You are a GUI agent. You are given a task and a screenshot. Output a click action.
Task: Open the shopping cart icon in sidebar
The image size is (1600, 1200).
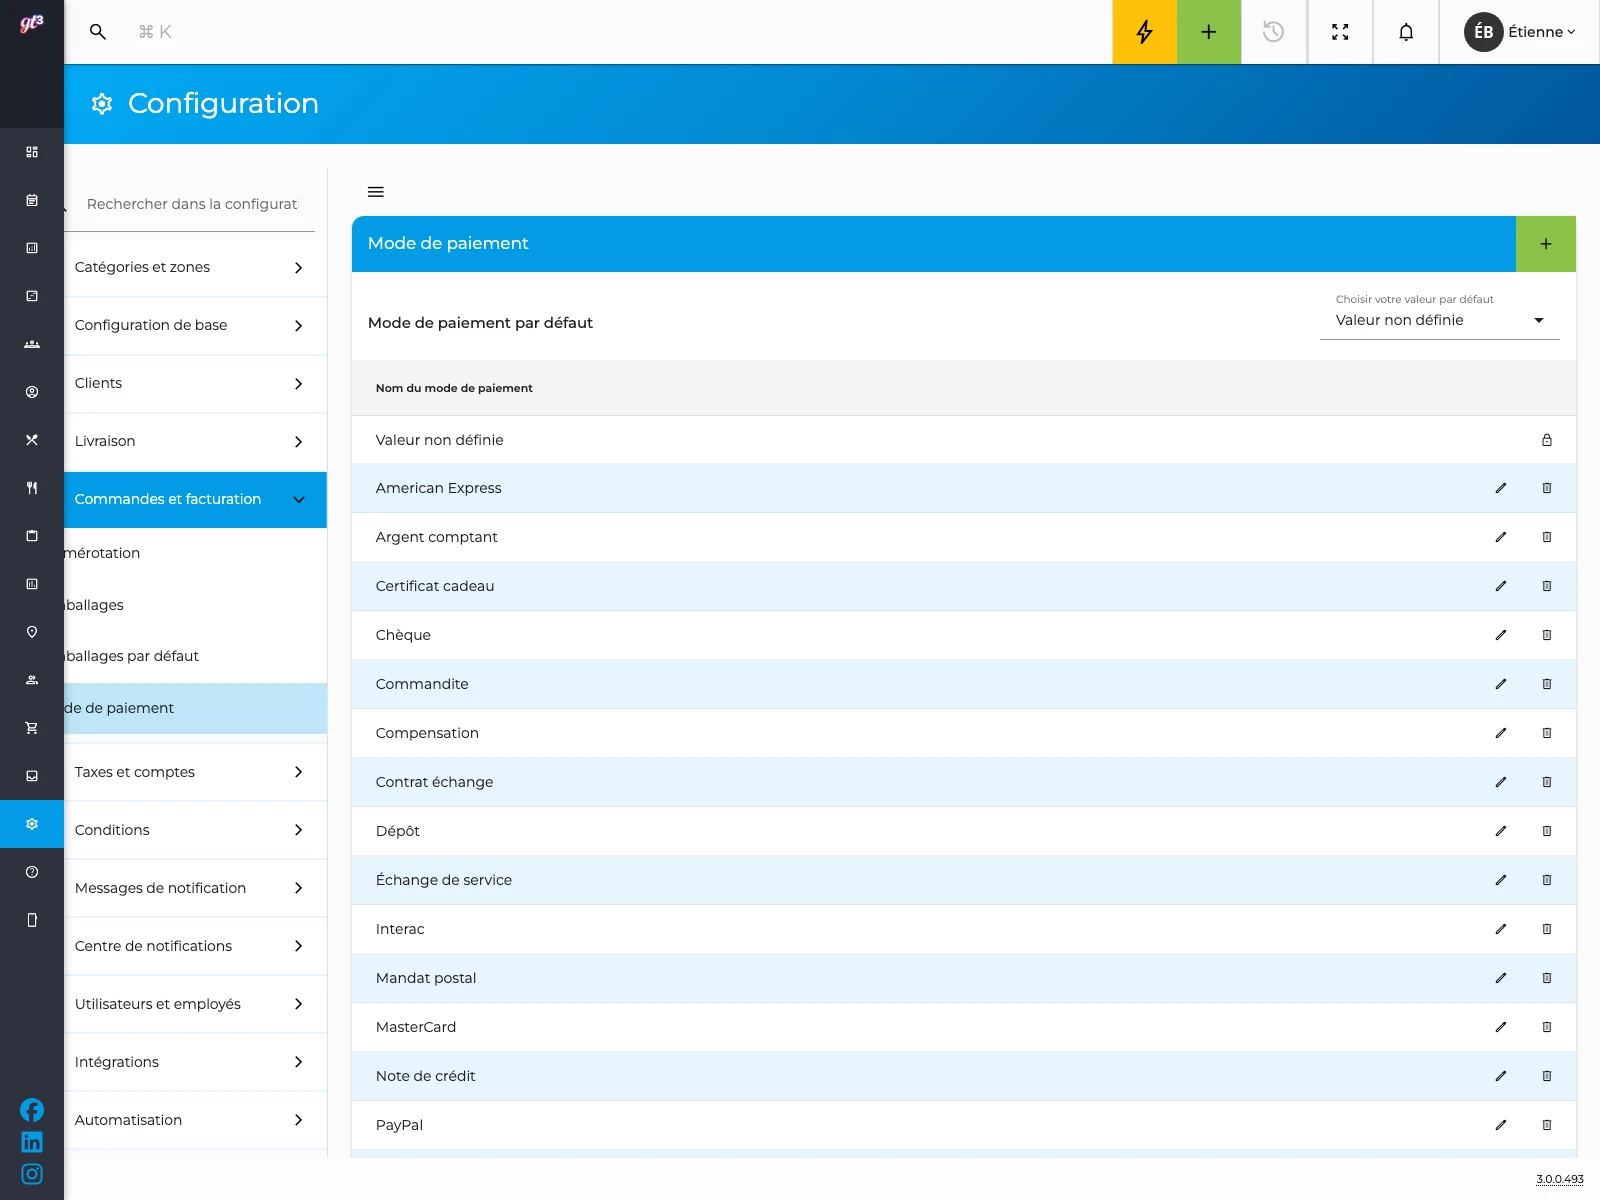point(32,728)
